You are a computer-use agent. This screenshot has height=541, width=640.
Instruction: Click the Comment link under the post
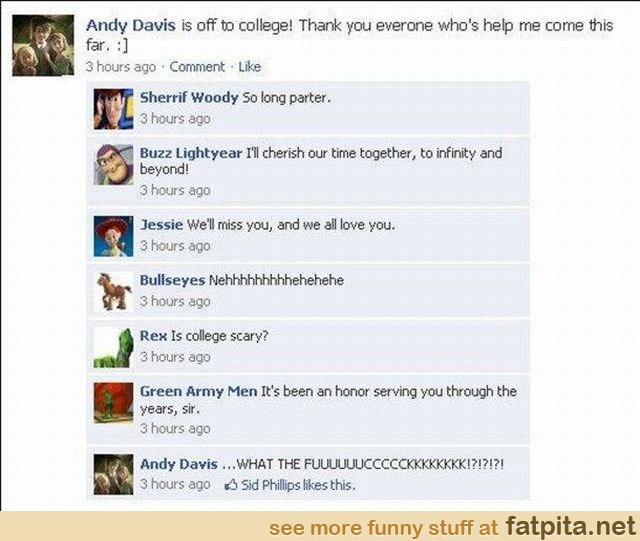click(x=197, y=67)
